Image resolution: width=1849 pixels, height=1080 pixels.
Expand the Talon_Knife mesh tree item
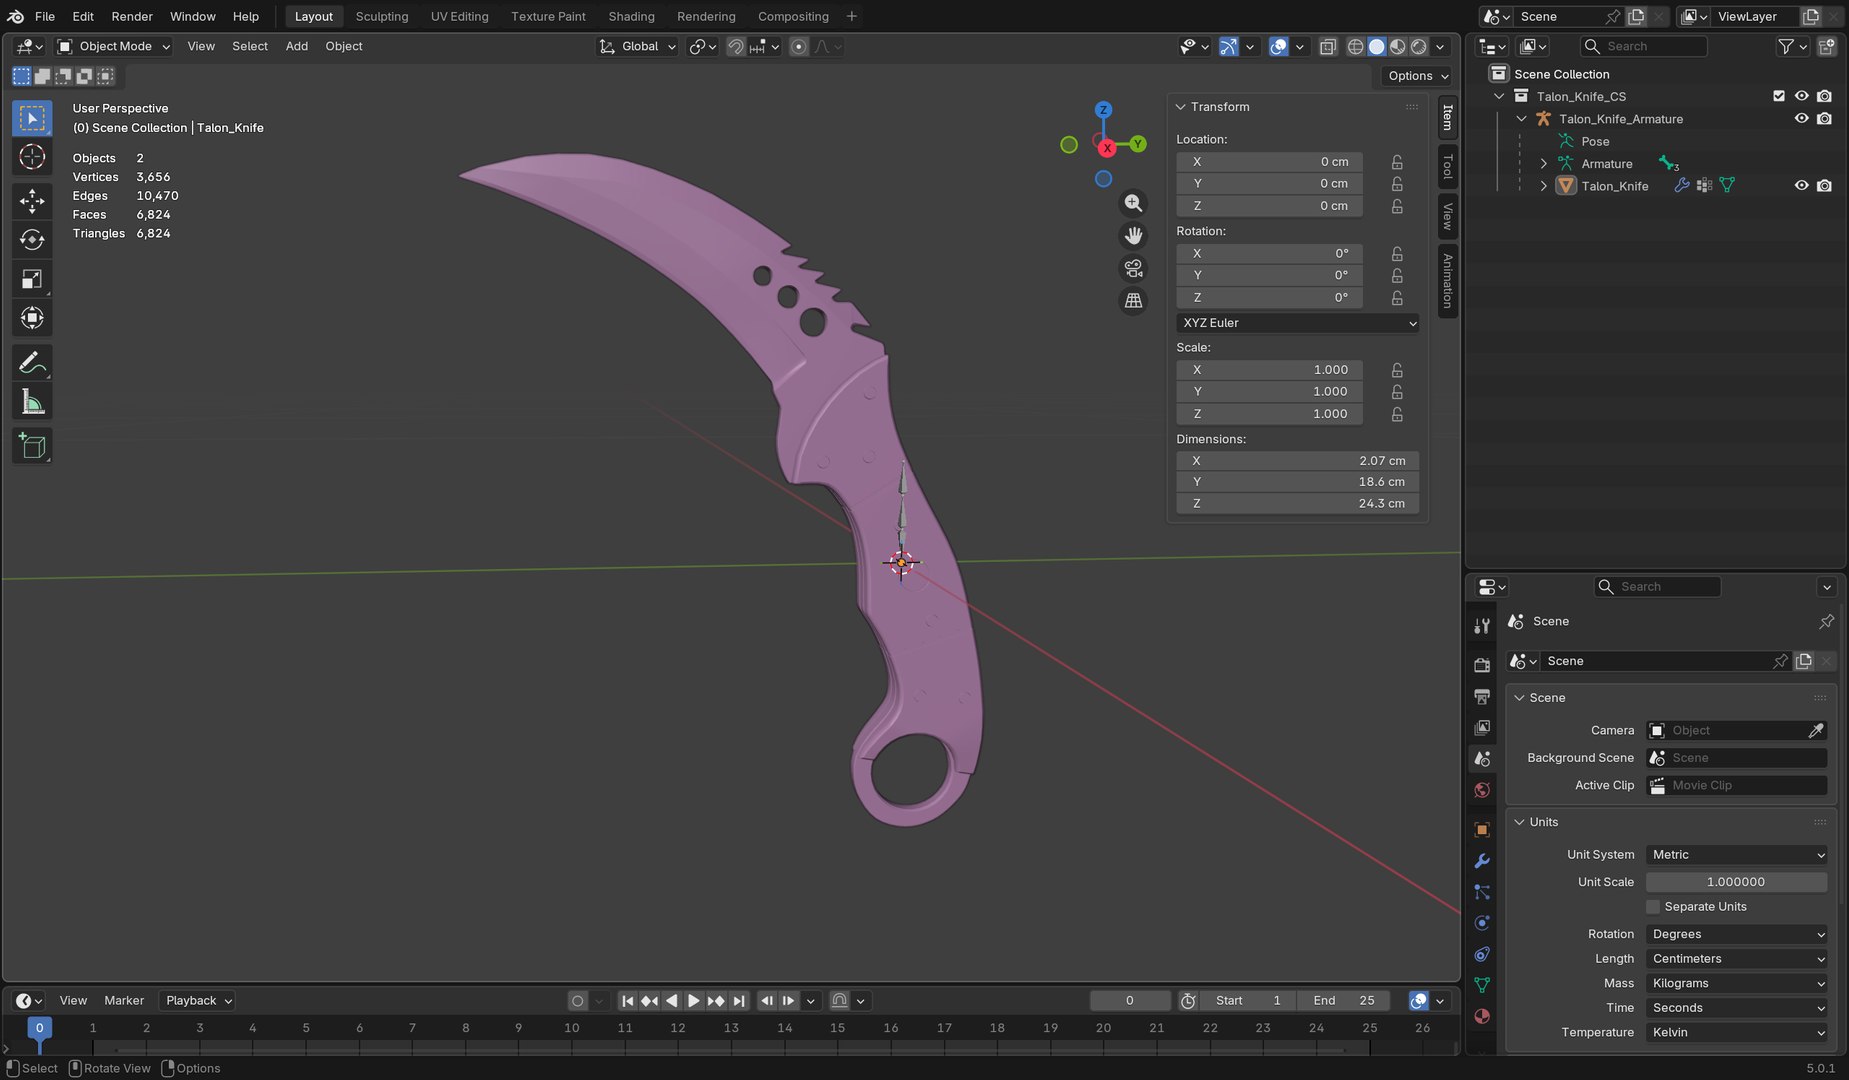pos(1543,186)
